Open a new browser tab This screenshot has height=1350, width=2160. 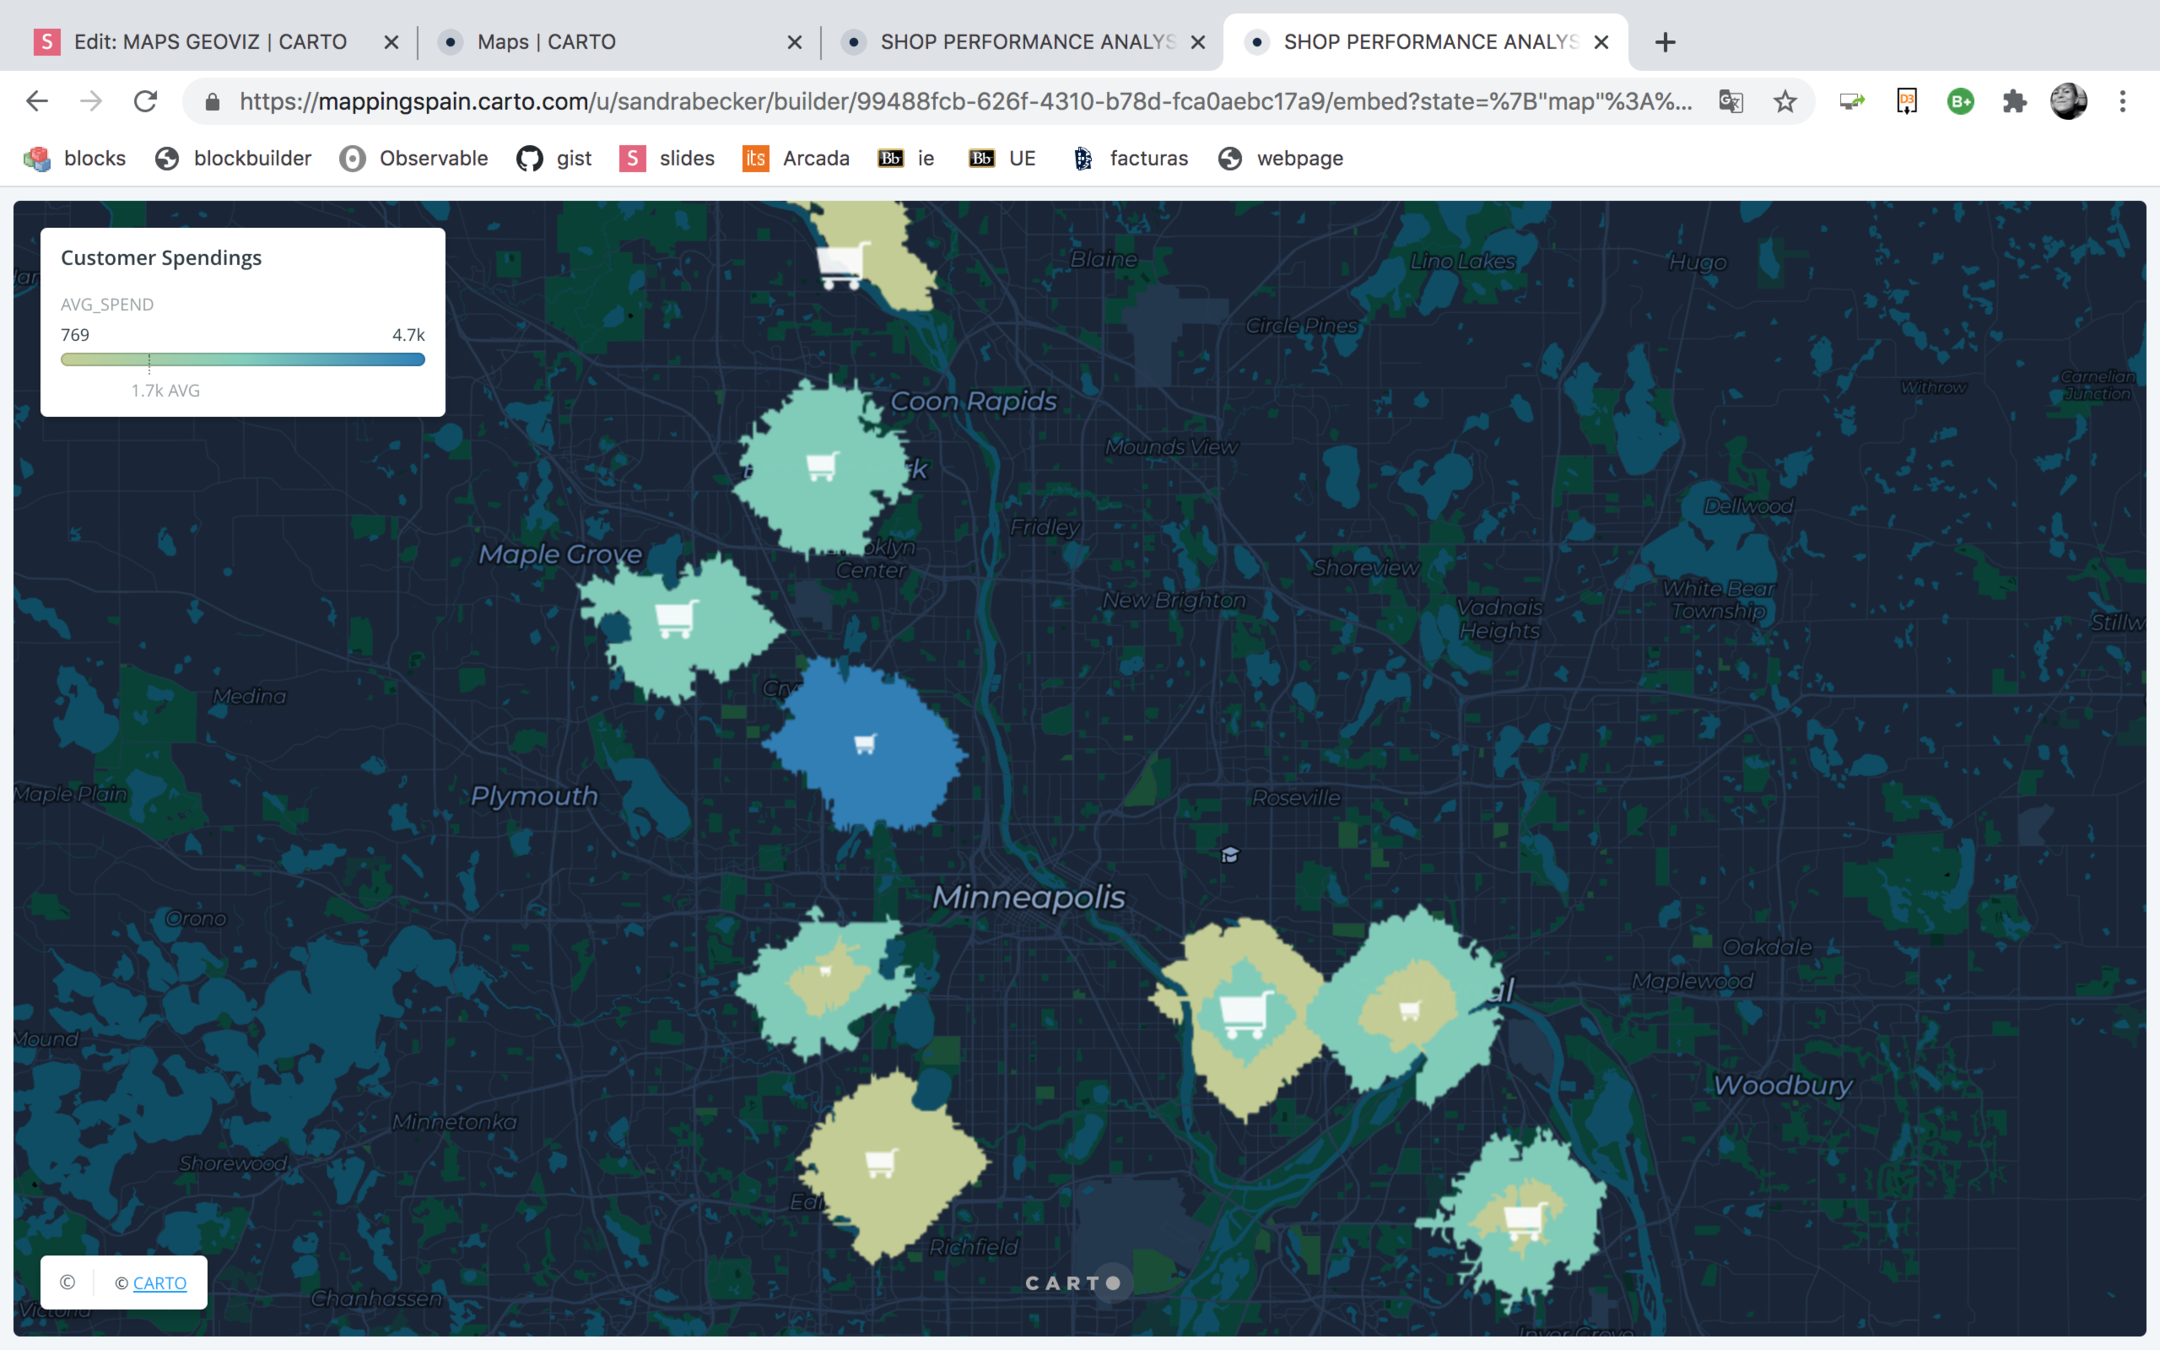coord(1665,42)
